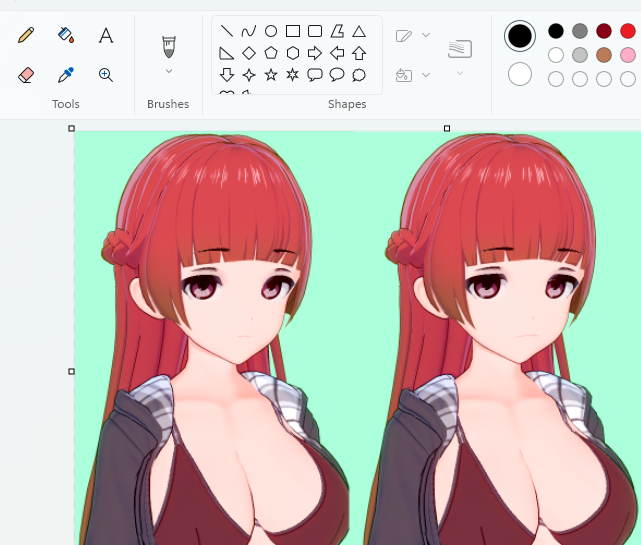The width and height of the screenshot is (641, 545).
Task: Pick the Triangle shape
Action: [359, 31]
